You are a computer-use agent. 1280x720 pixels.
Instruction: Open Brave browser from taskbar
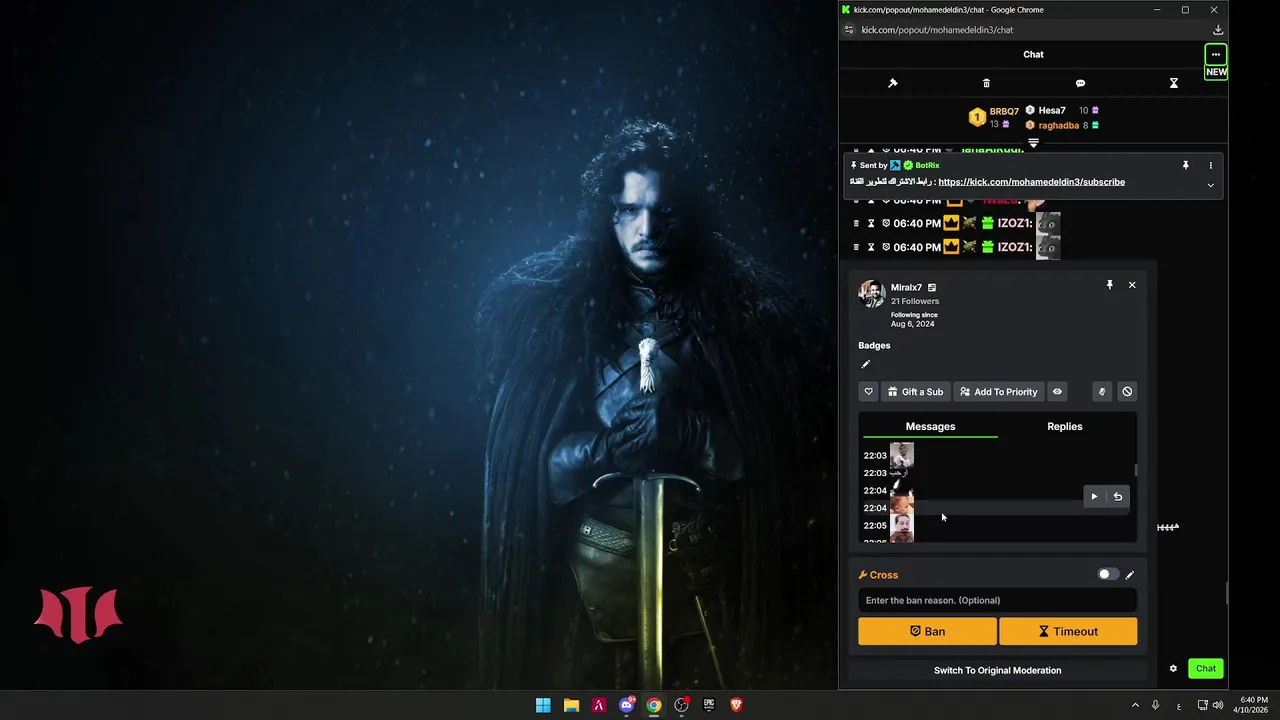737,705
